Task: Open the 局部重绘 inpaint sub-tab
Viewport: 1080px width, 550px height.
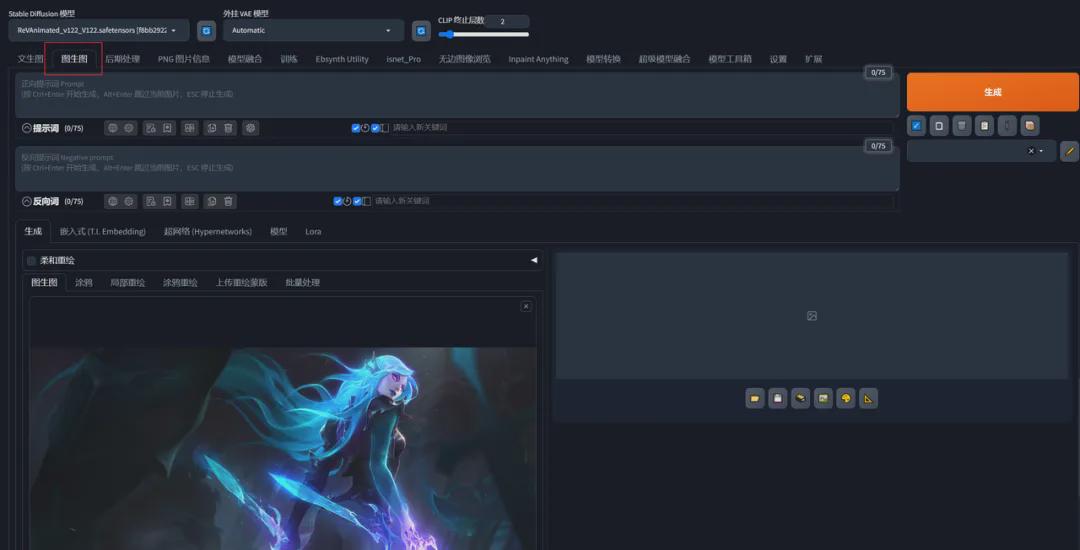Action: (127, 283)
